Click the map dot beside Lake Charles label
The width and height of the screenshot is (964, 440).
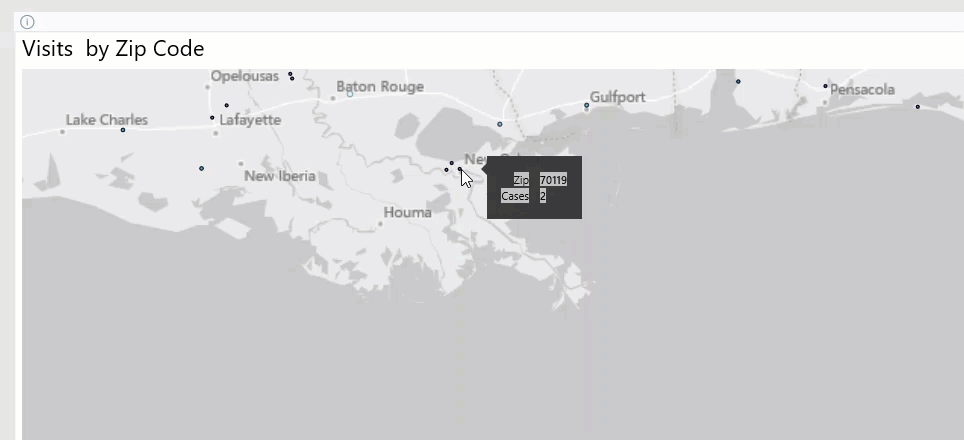click(123, 130)
